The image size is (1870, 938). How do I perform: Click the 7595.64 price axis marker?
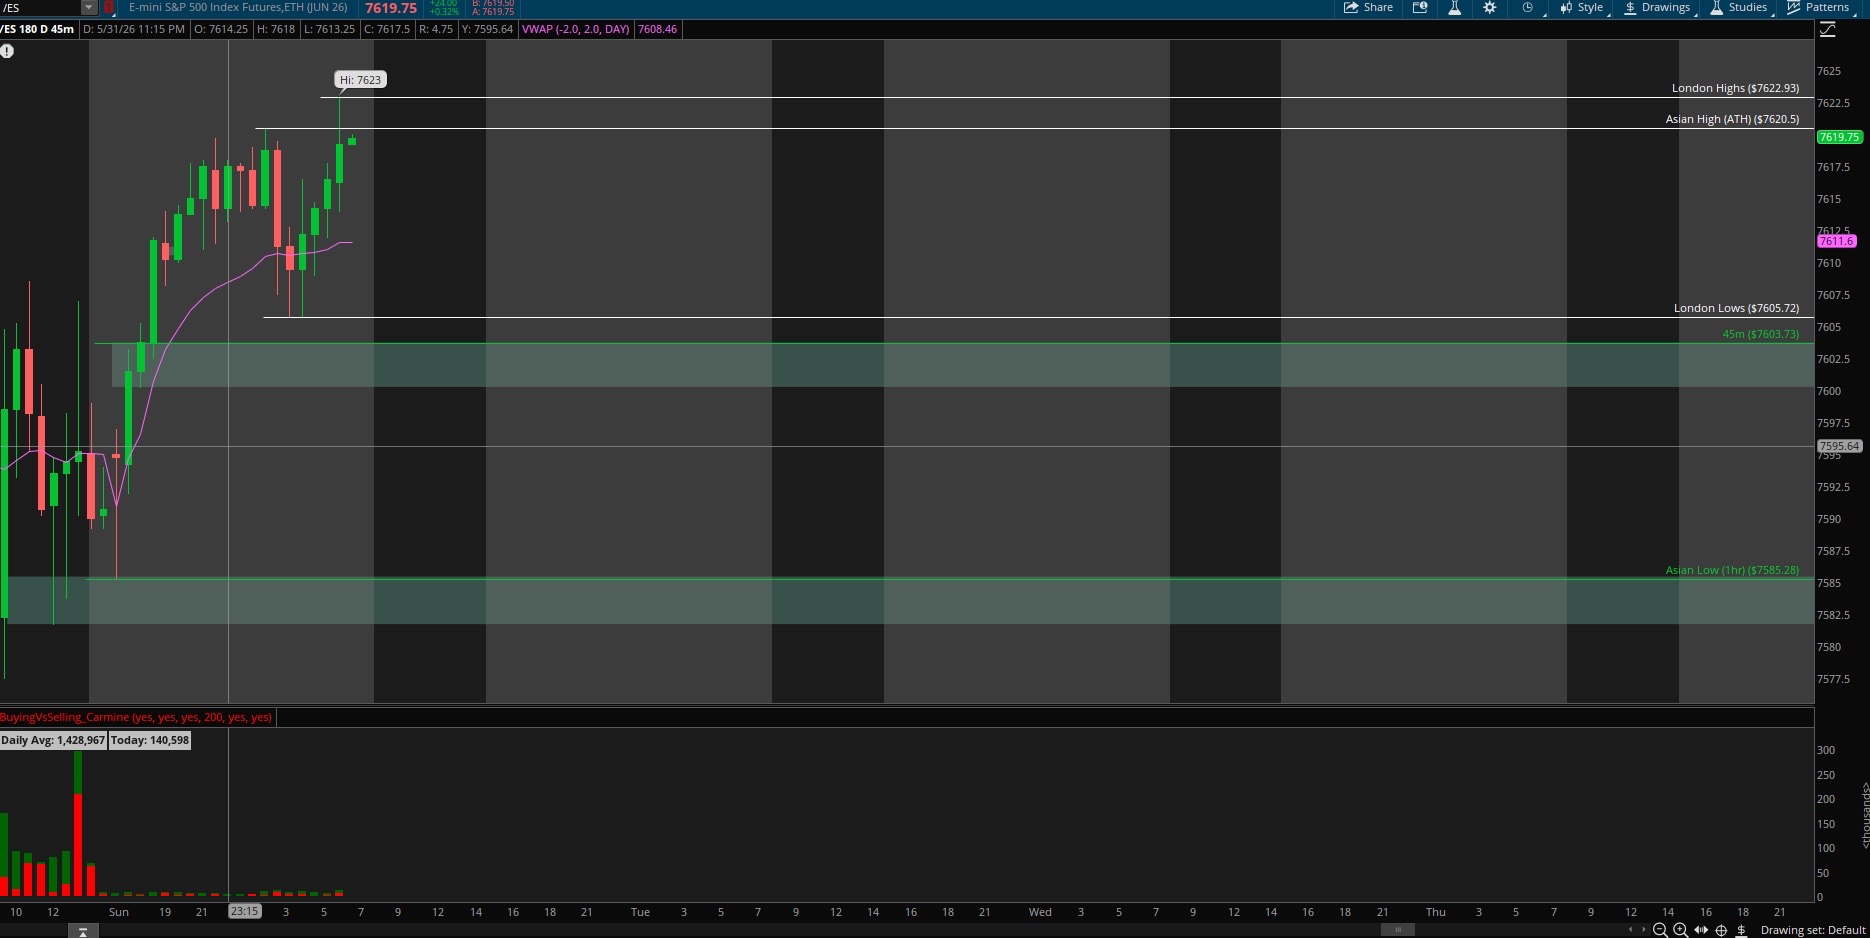pyautogui.click(x=1839, y=446)
